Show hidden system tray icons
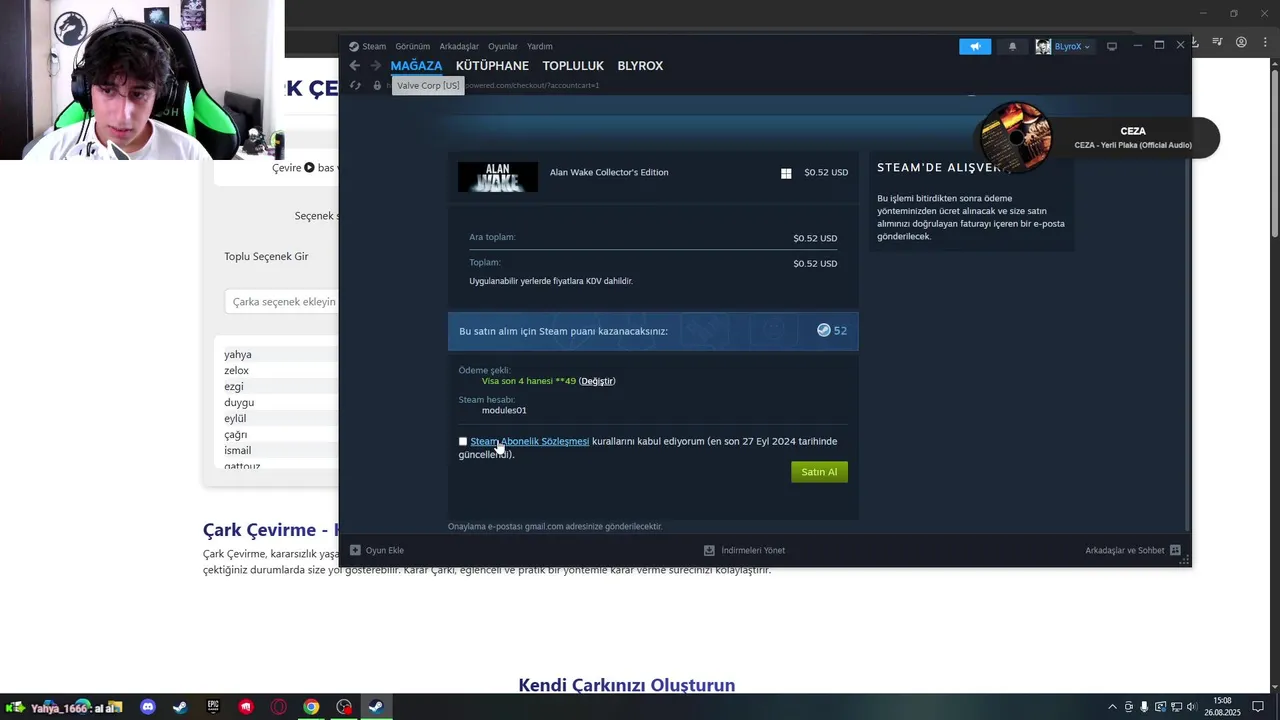 tap(1114, 707)
